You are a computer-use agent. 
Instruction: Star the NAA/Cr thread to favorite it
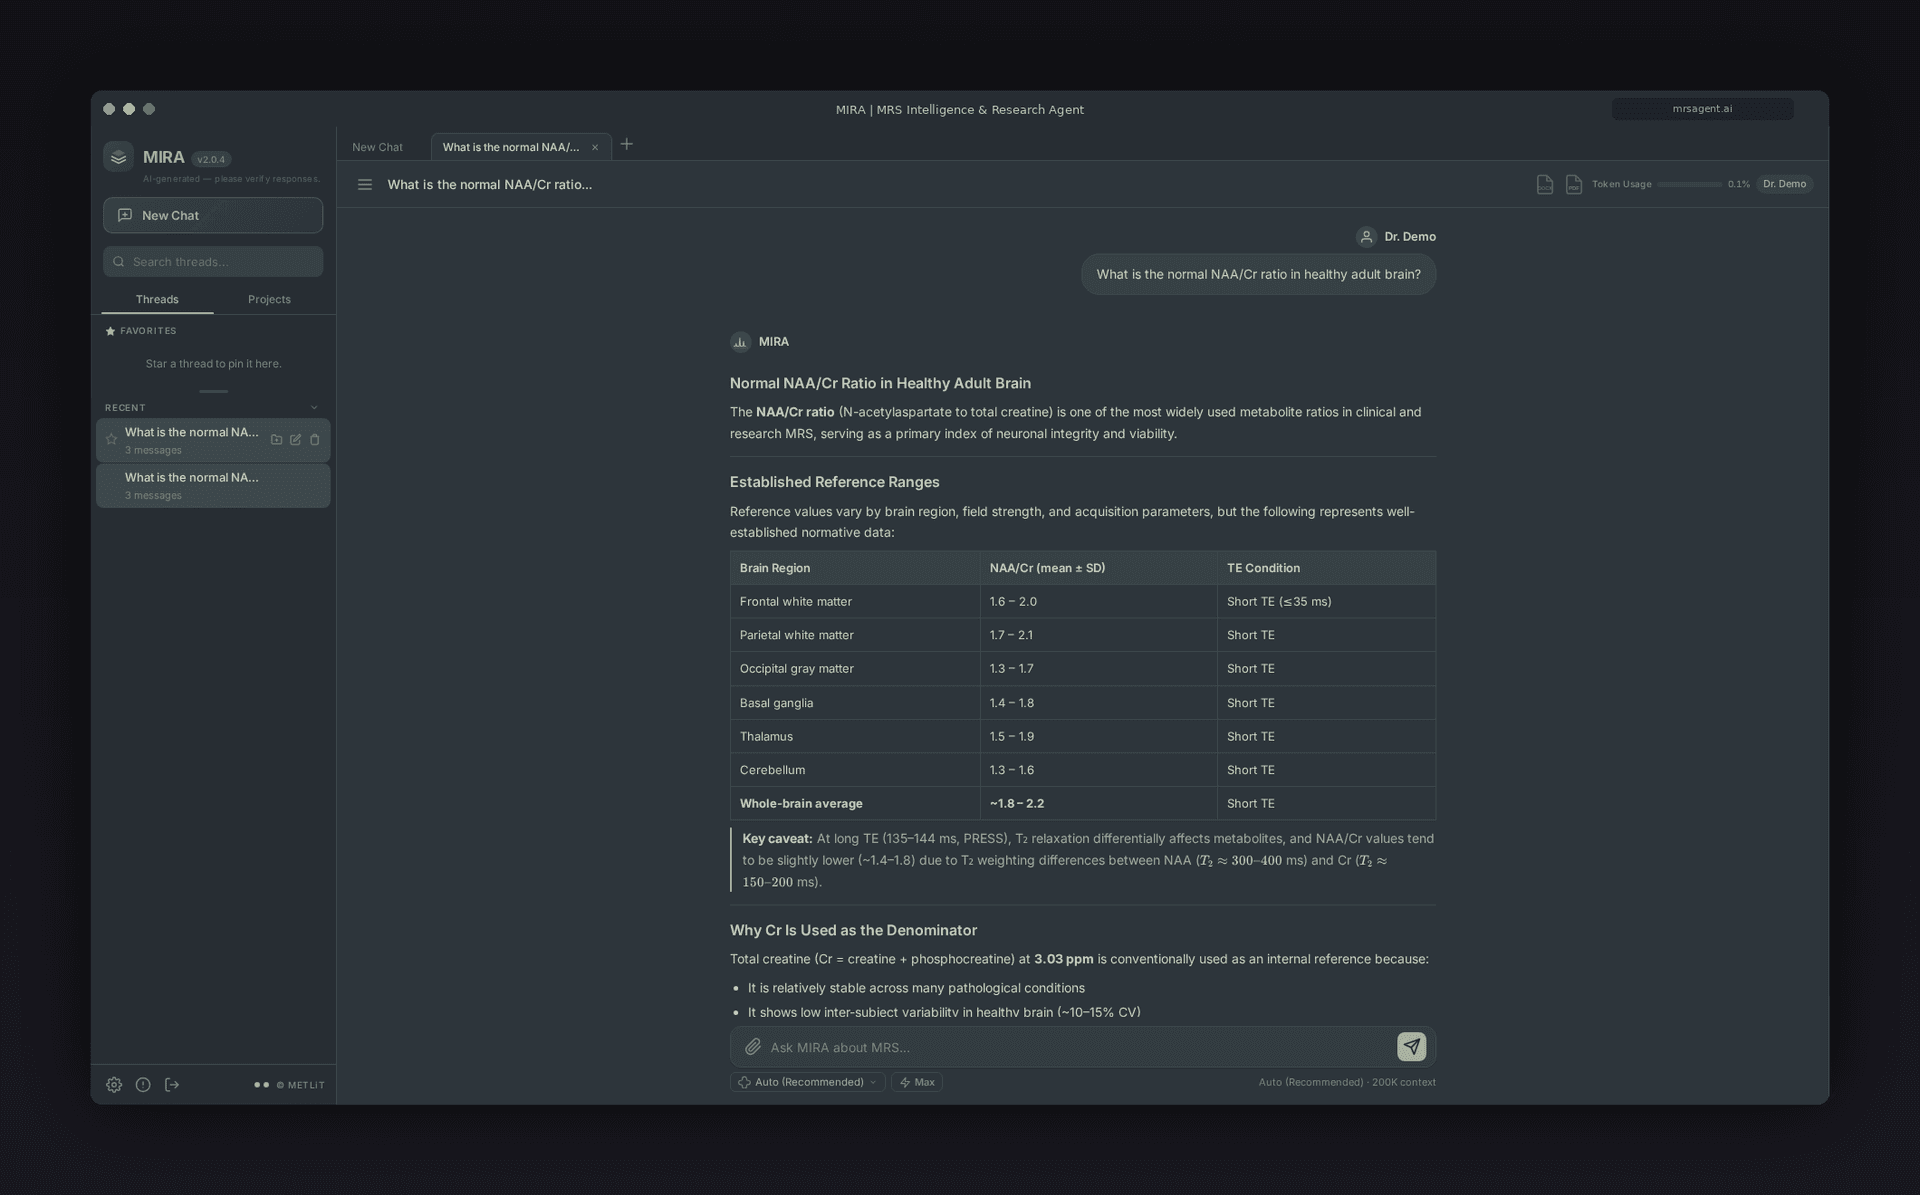coord(111,440)
